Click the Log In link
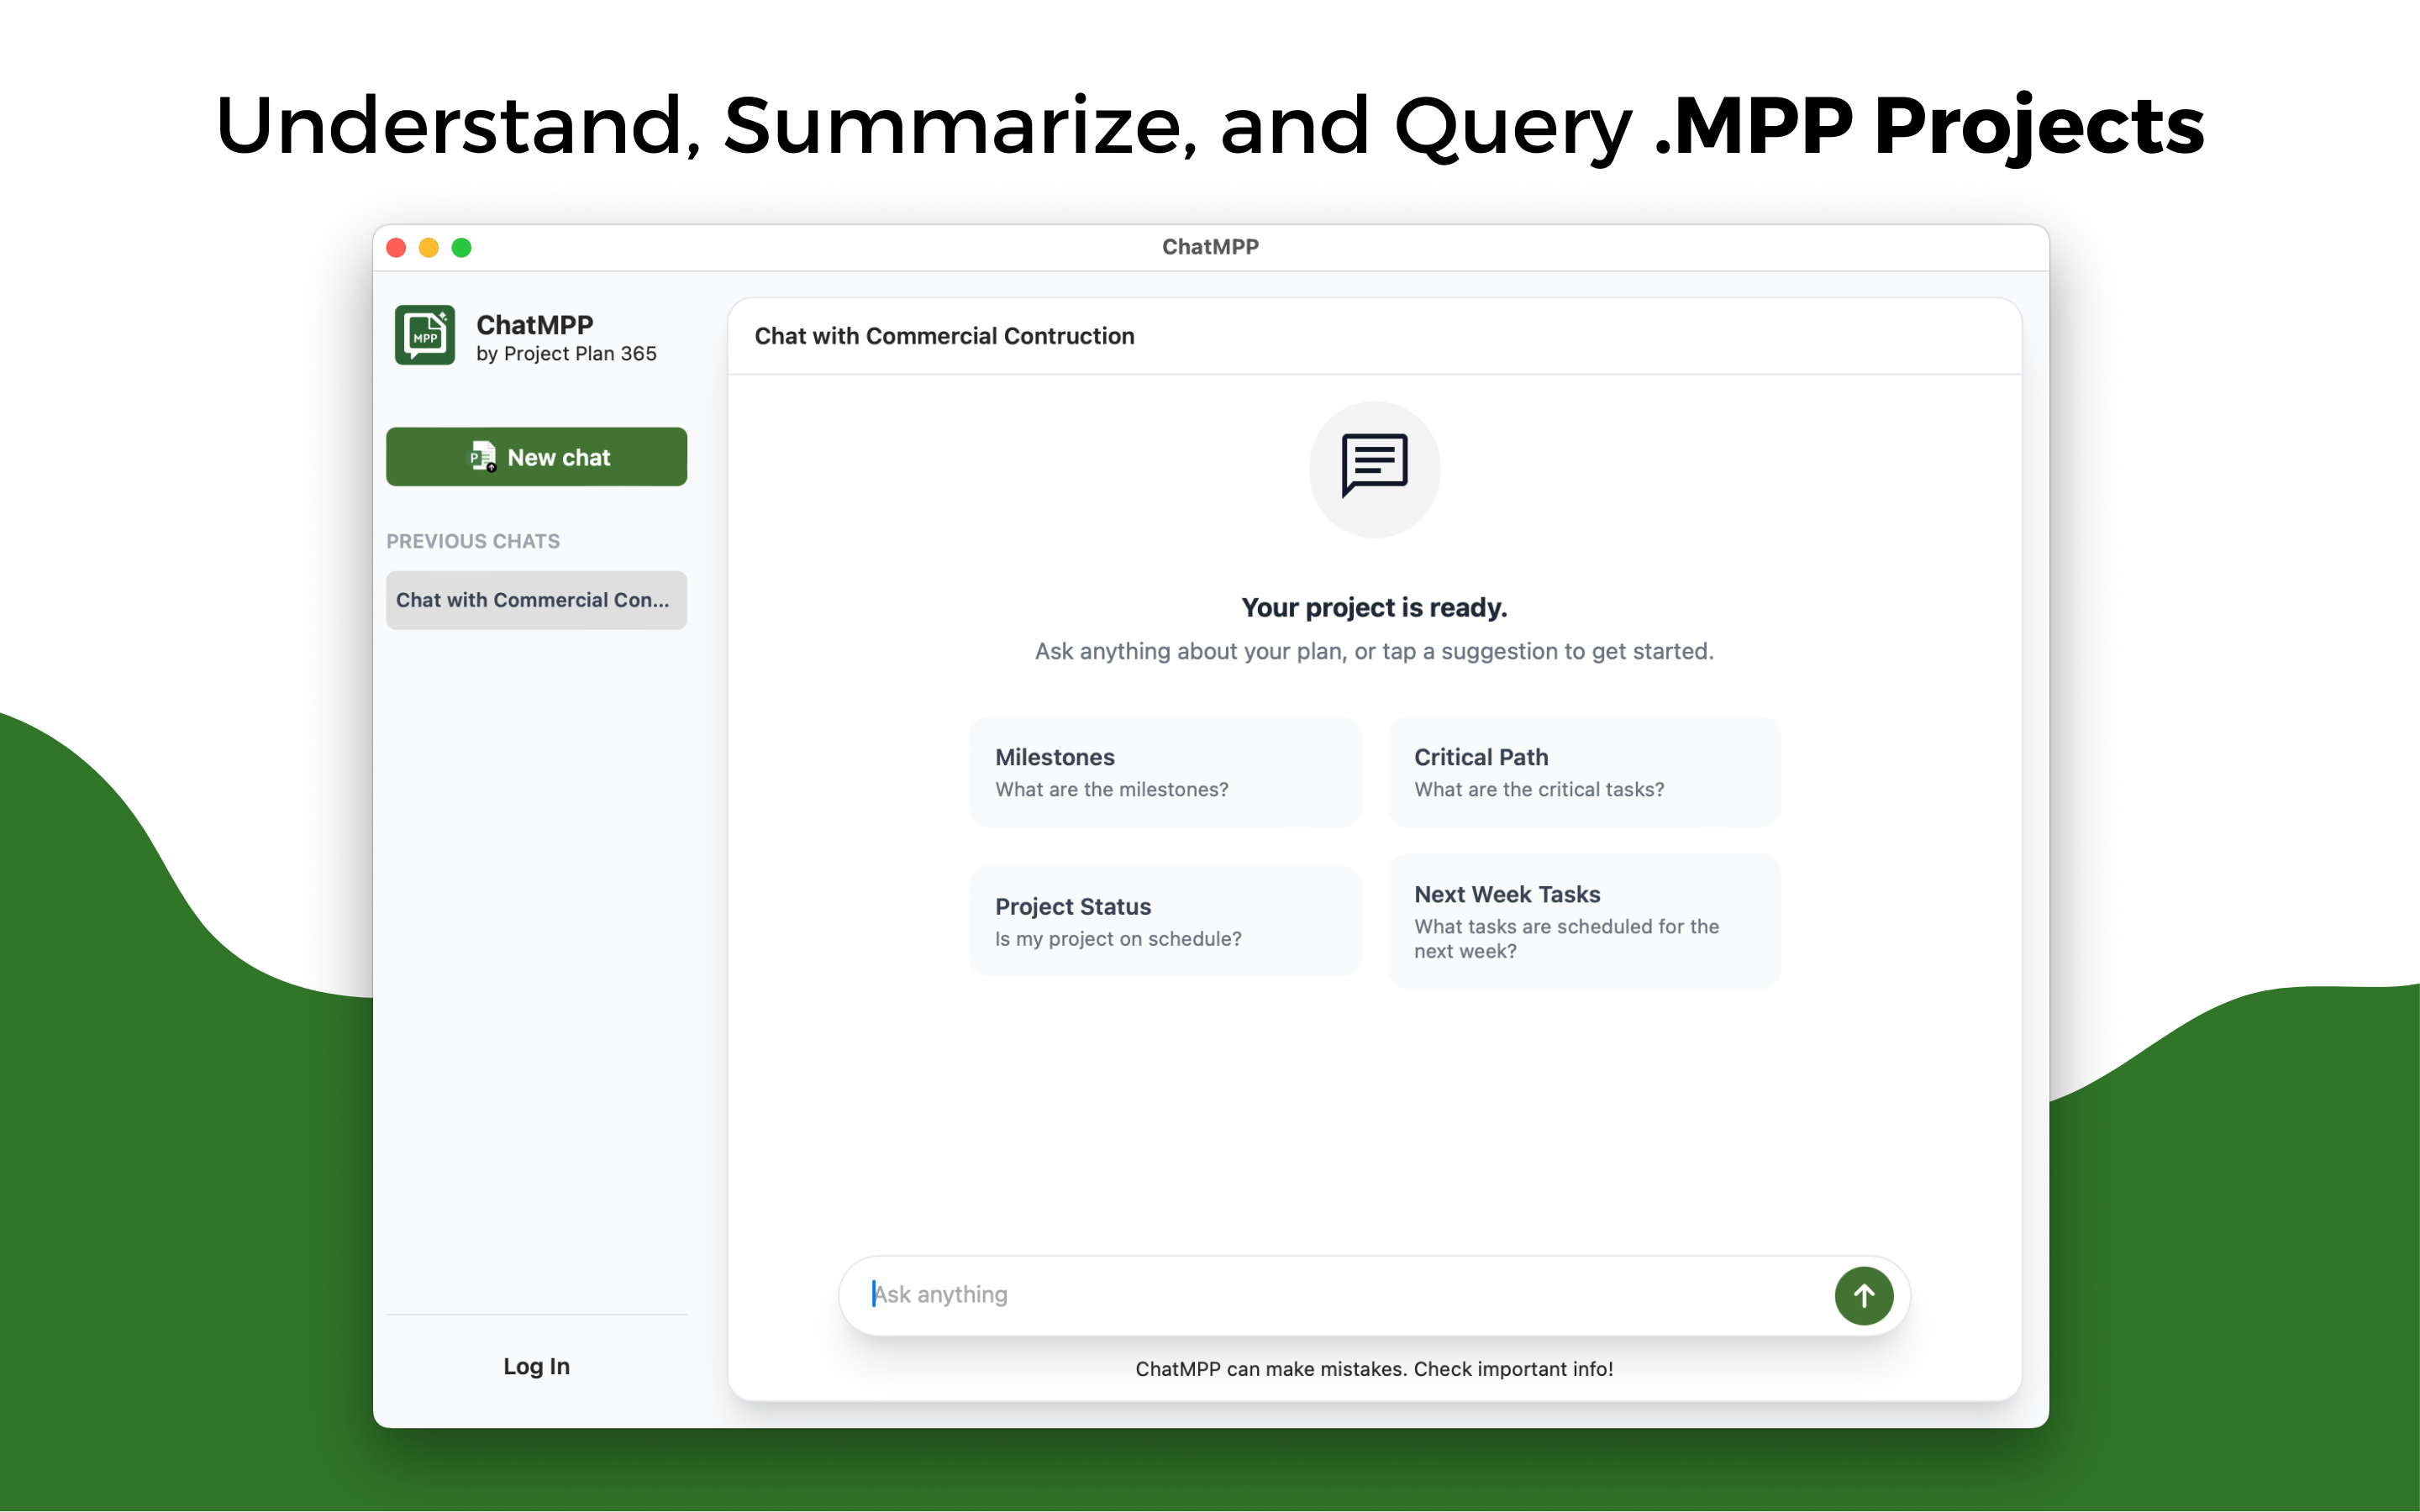The image size is (2420, 1512). click(536, 1366)
